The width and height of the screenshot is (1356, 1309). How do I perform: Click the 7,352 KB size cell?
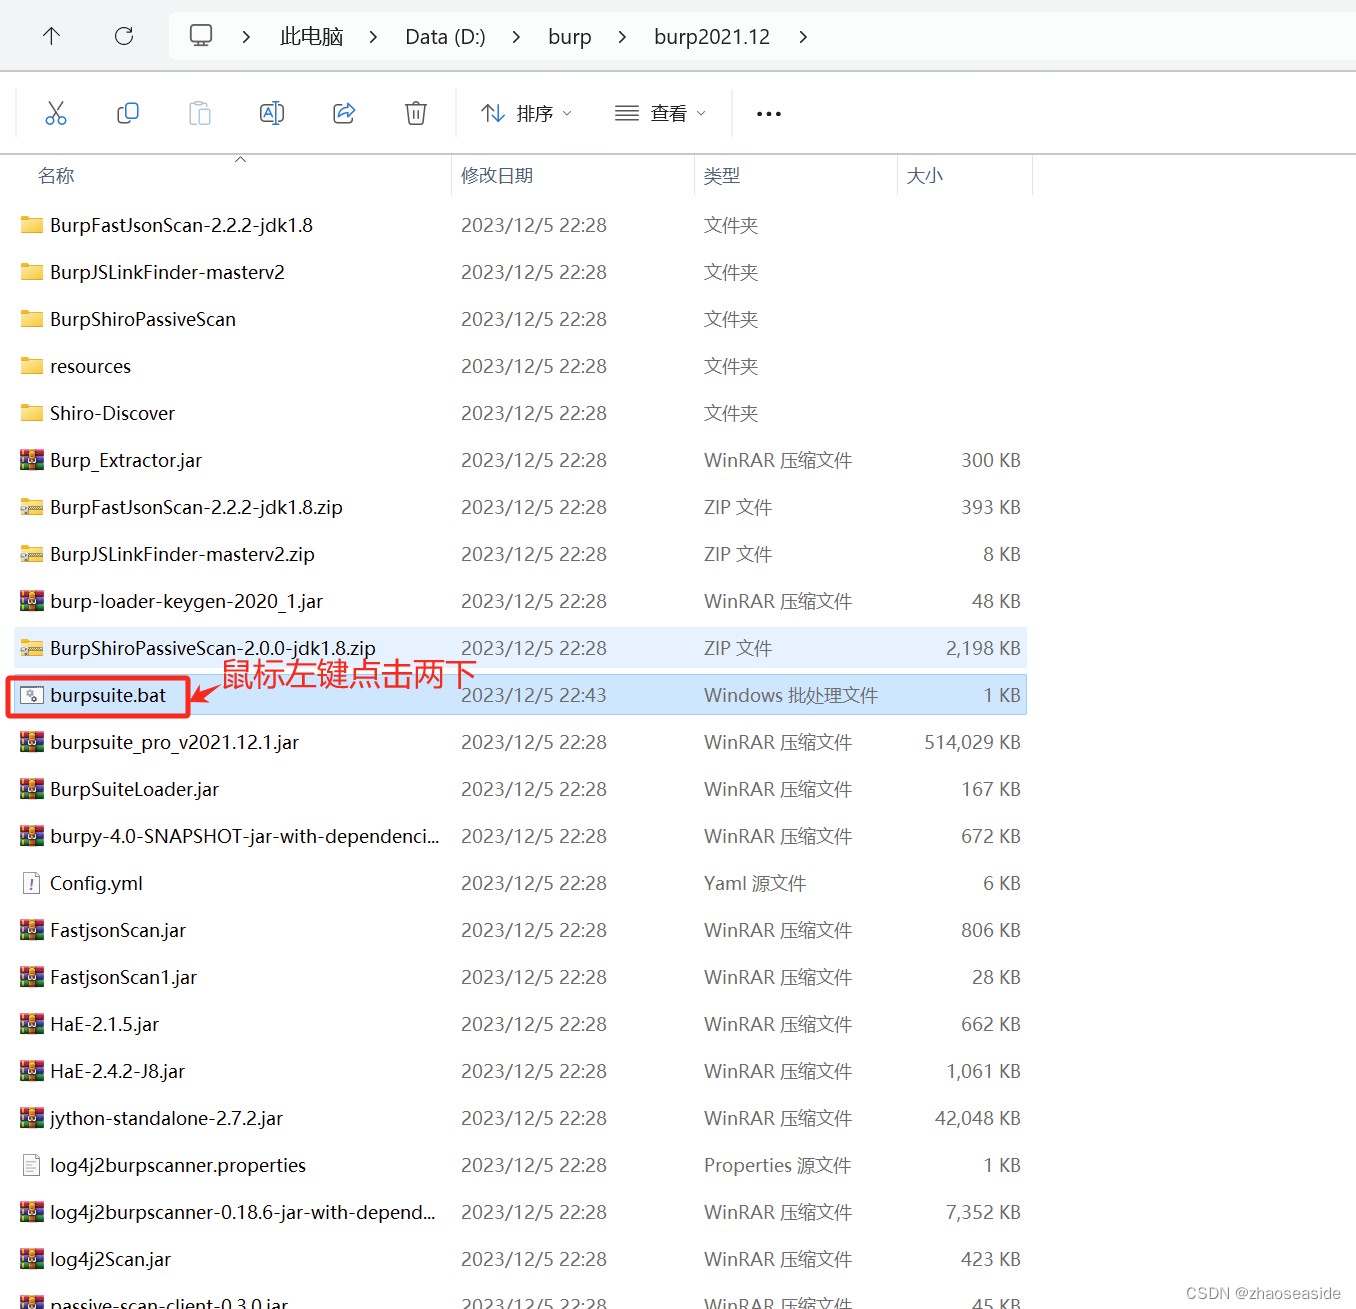(x=983, y=1212)
